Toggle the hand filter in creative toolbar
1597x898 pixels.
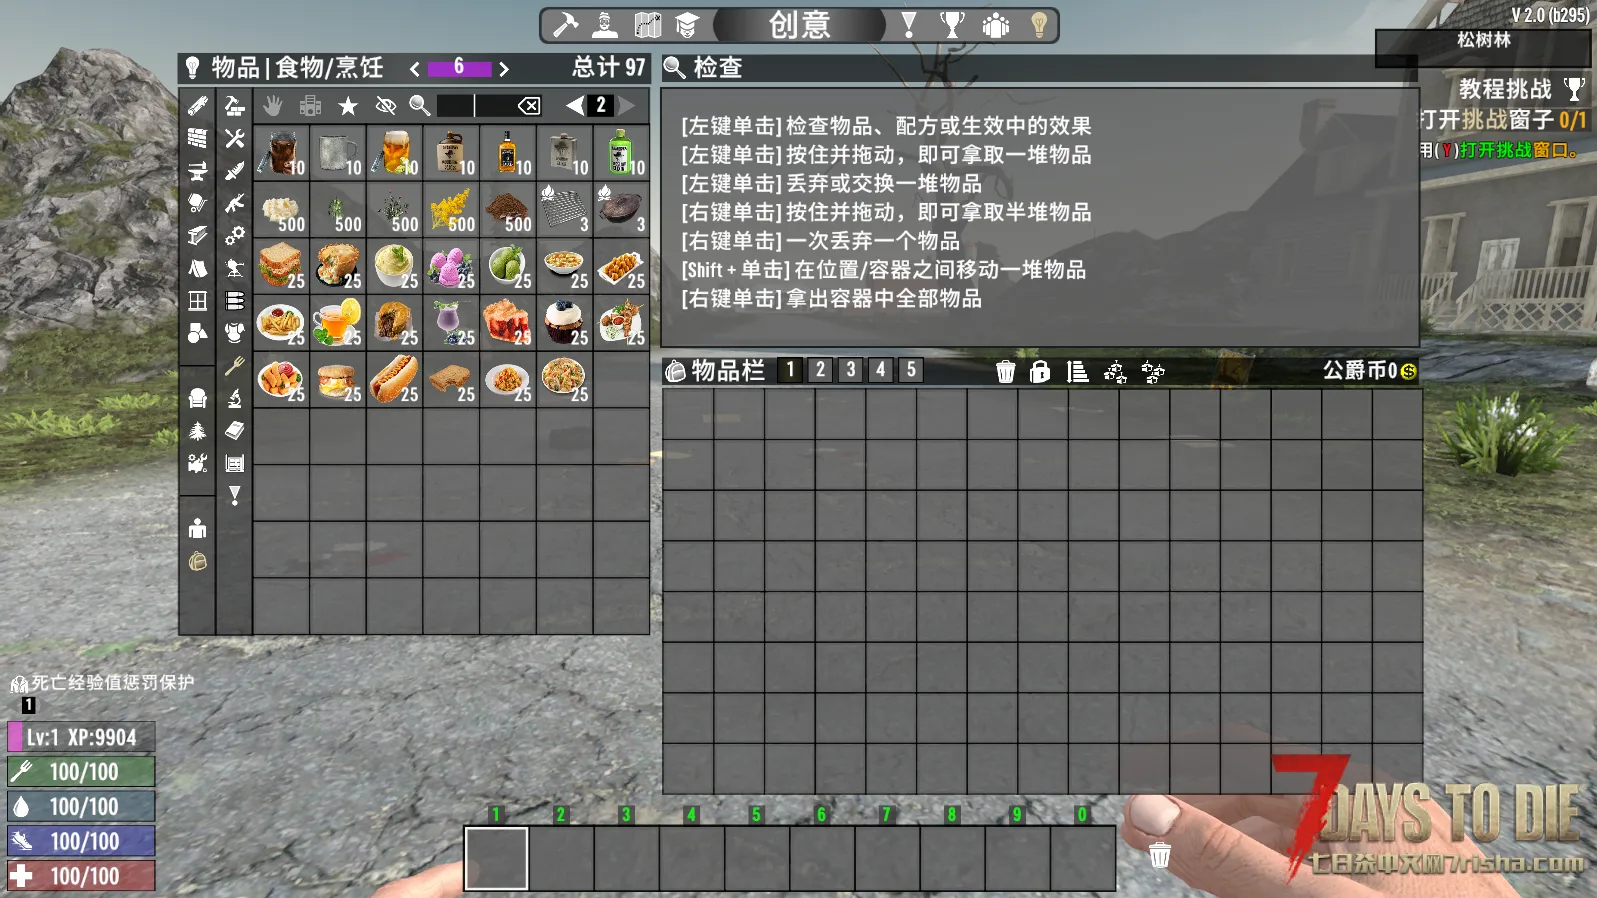(x=273, y=105)
